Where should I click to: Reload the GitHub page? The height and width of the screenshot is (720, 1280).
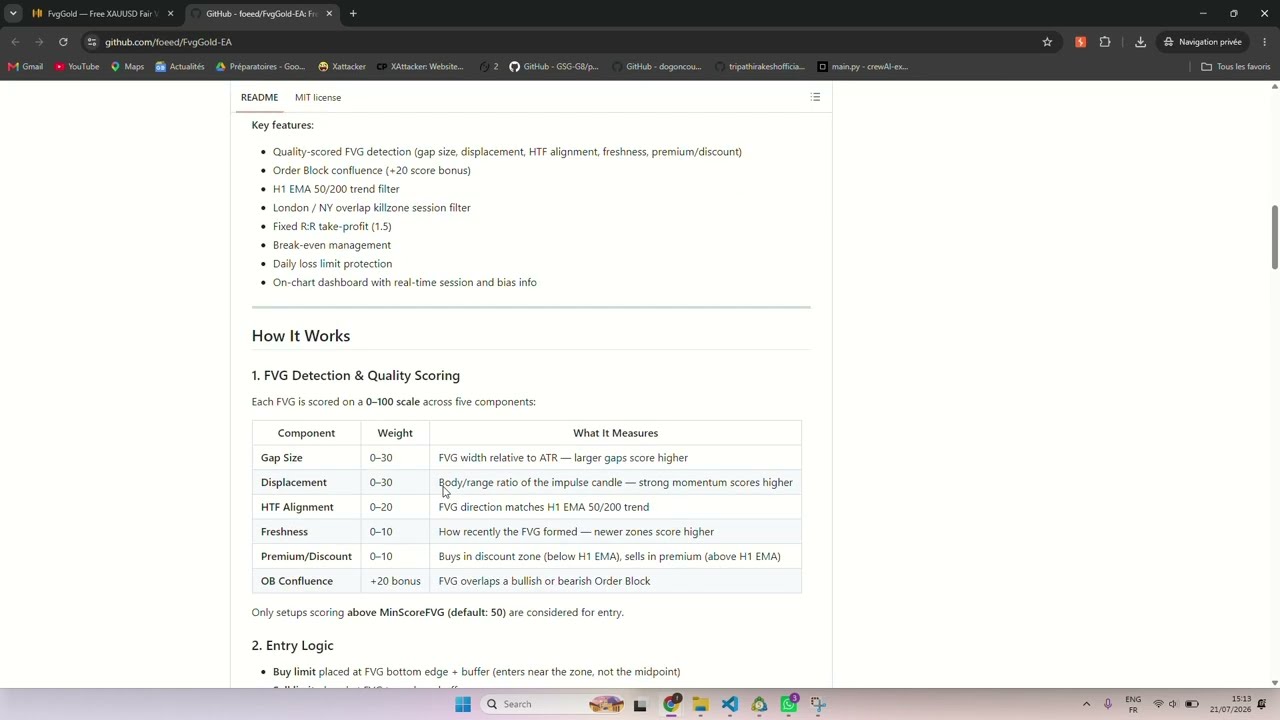pos(63,42)
